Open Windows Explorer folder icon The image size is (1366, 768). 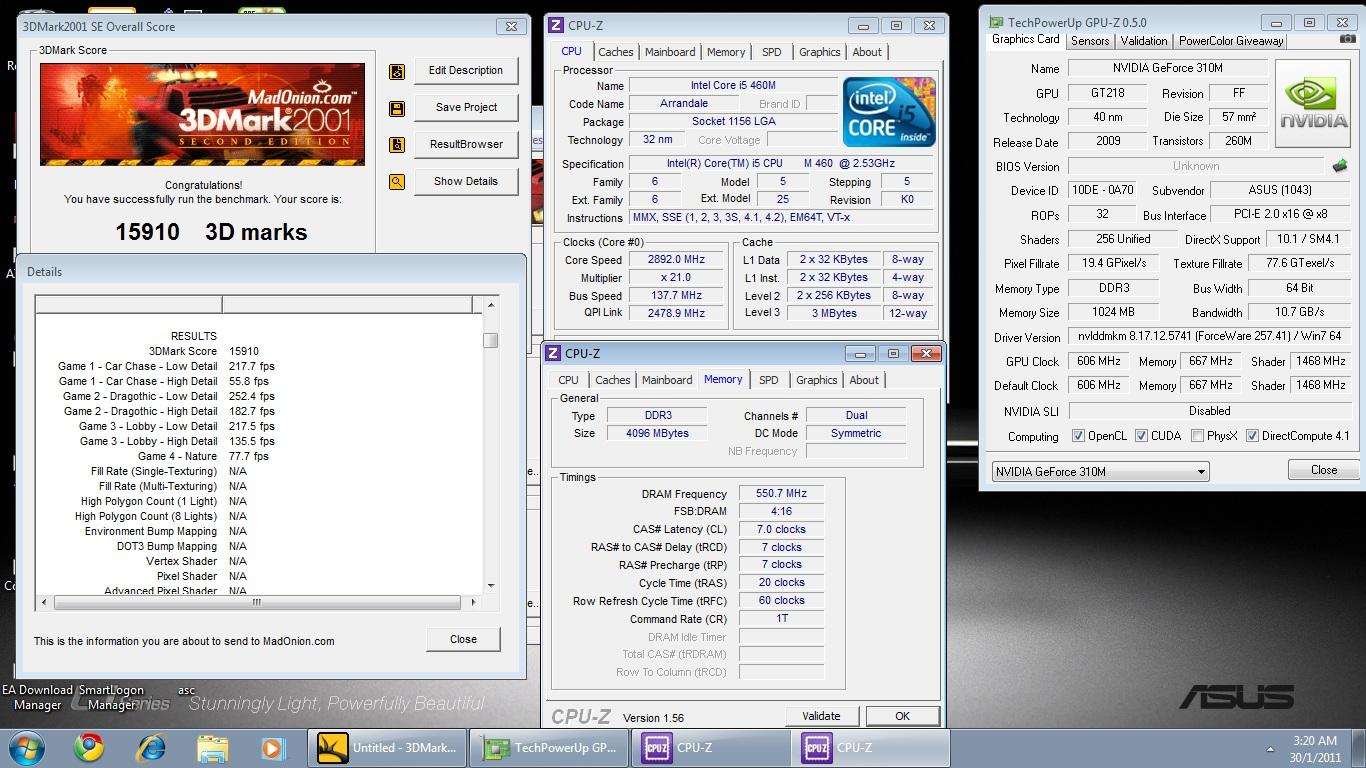coord(212,748)
